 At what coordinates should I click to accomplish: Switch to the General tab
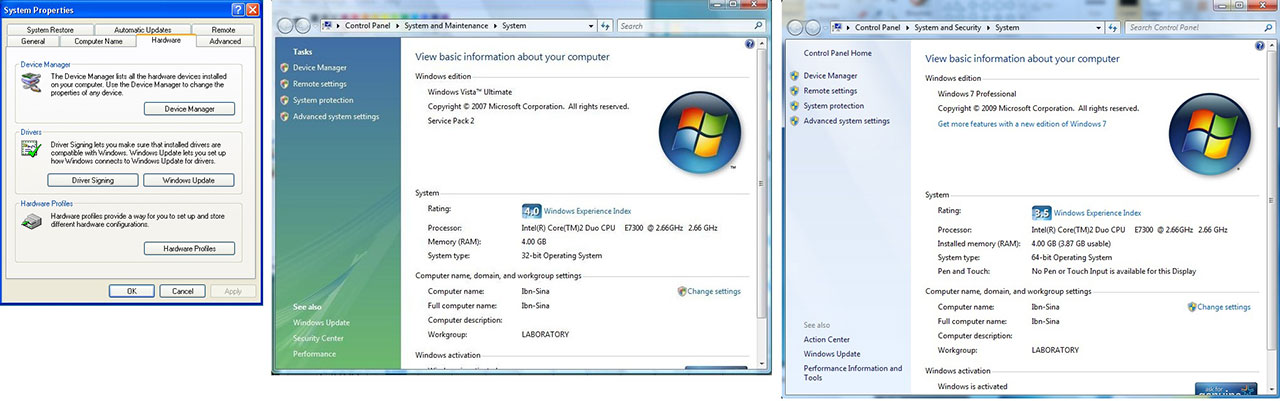[x=33, y=41]
